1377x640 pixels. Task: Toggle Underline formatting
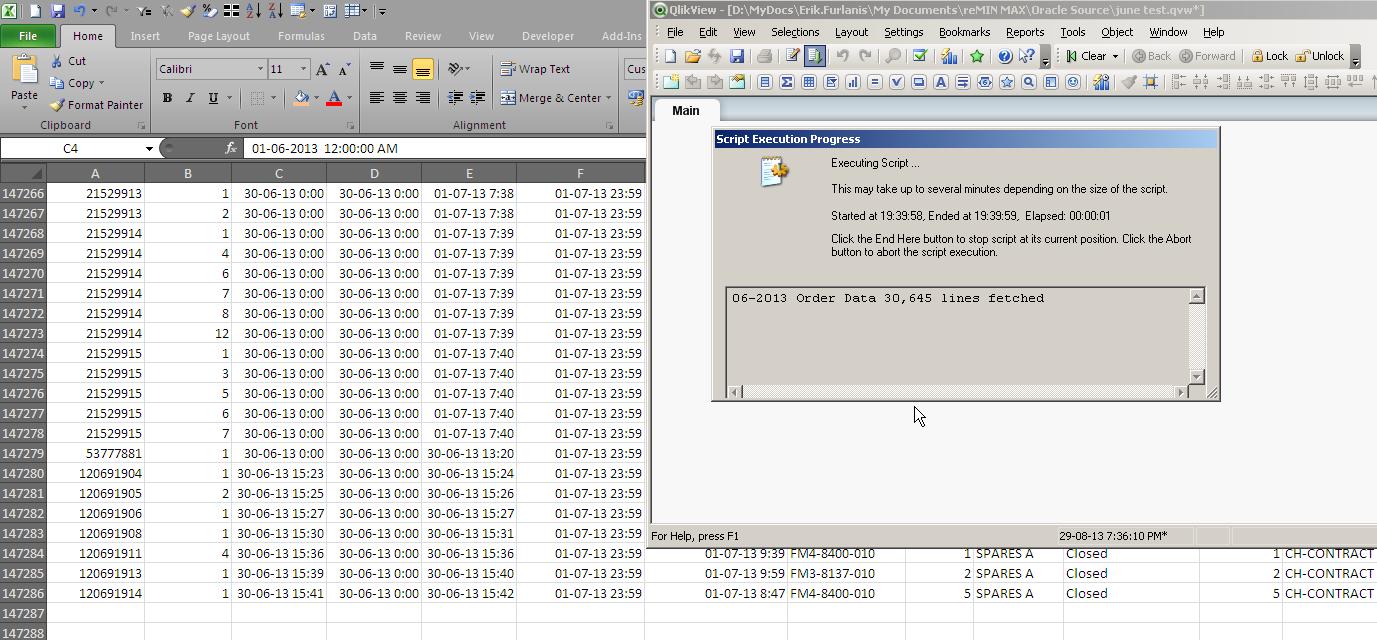point(212,98)
